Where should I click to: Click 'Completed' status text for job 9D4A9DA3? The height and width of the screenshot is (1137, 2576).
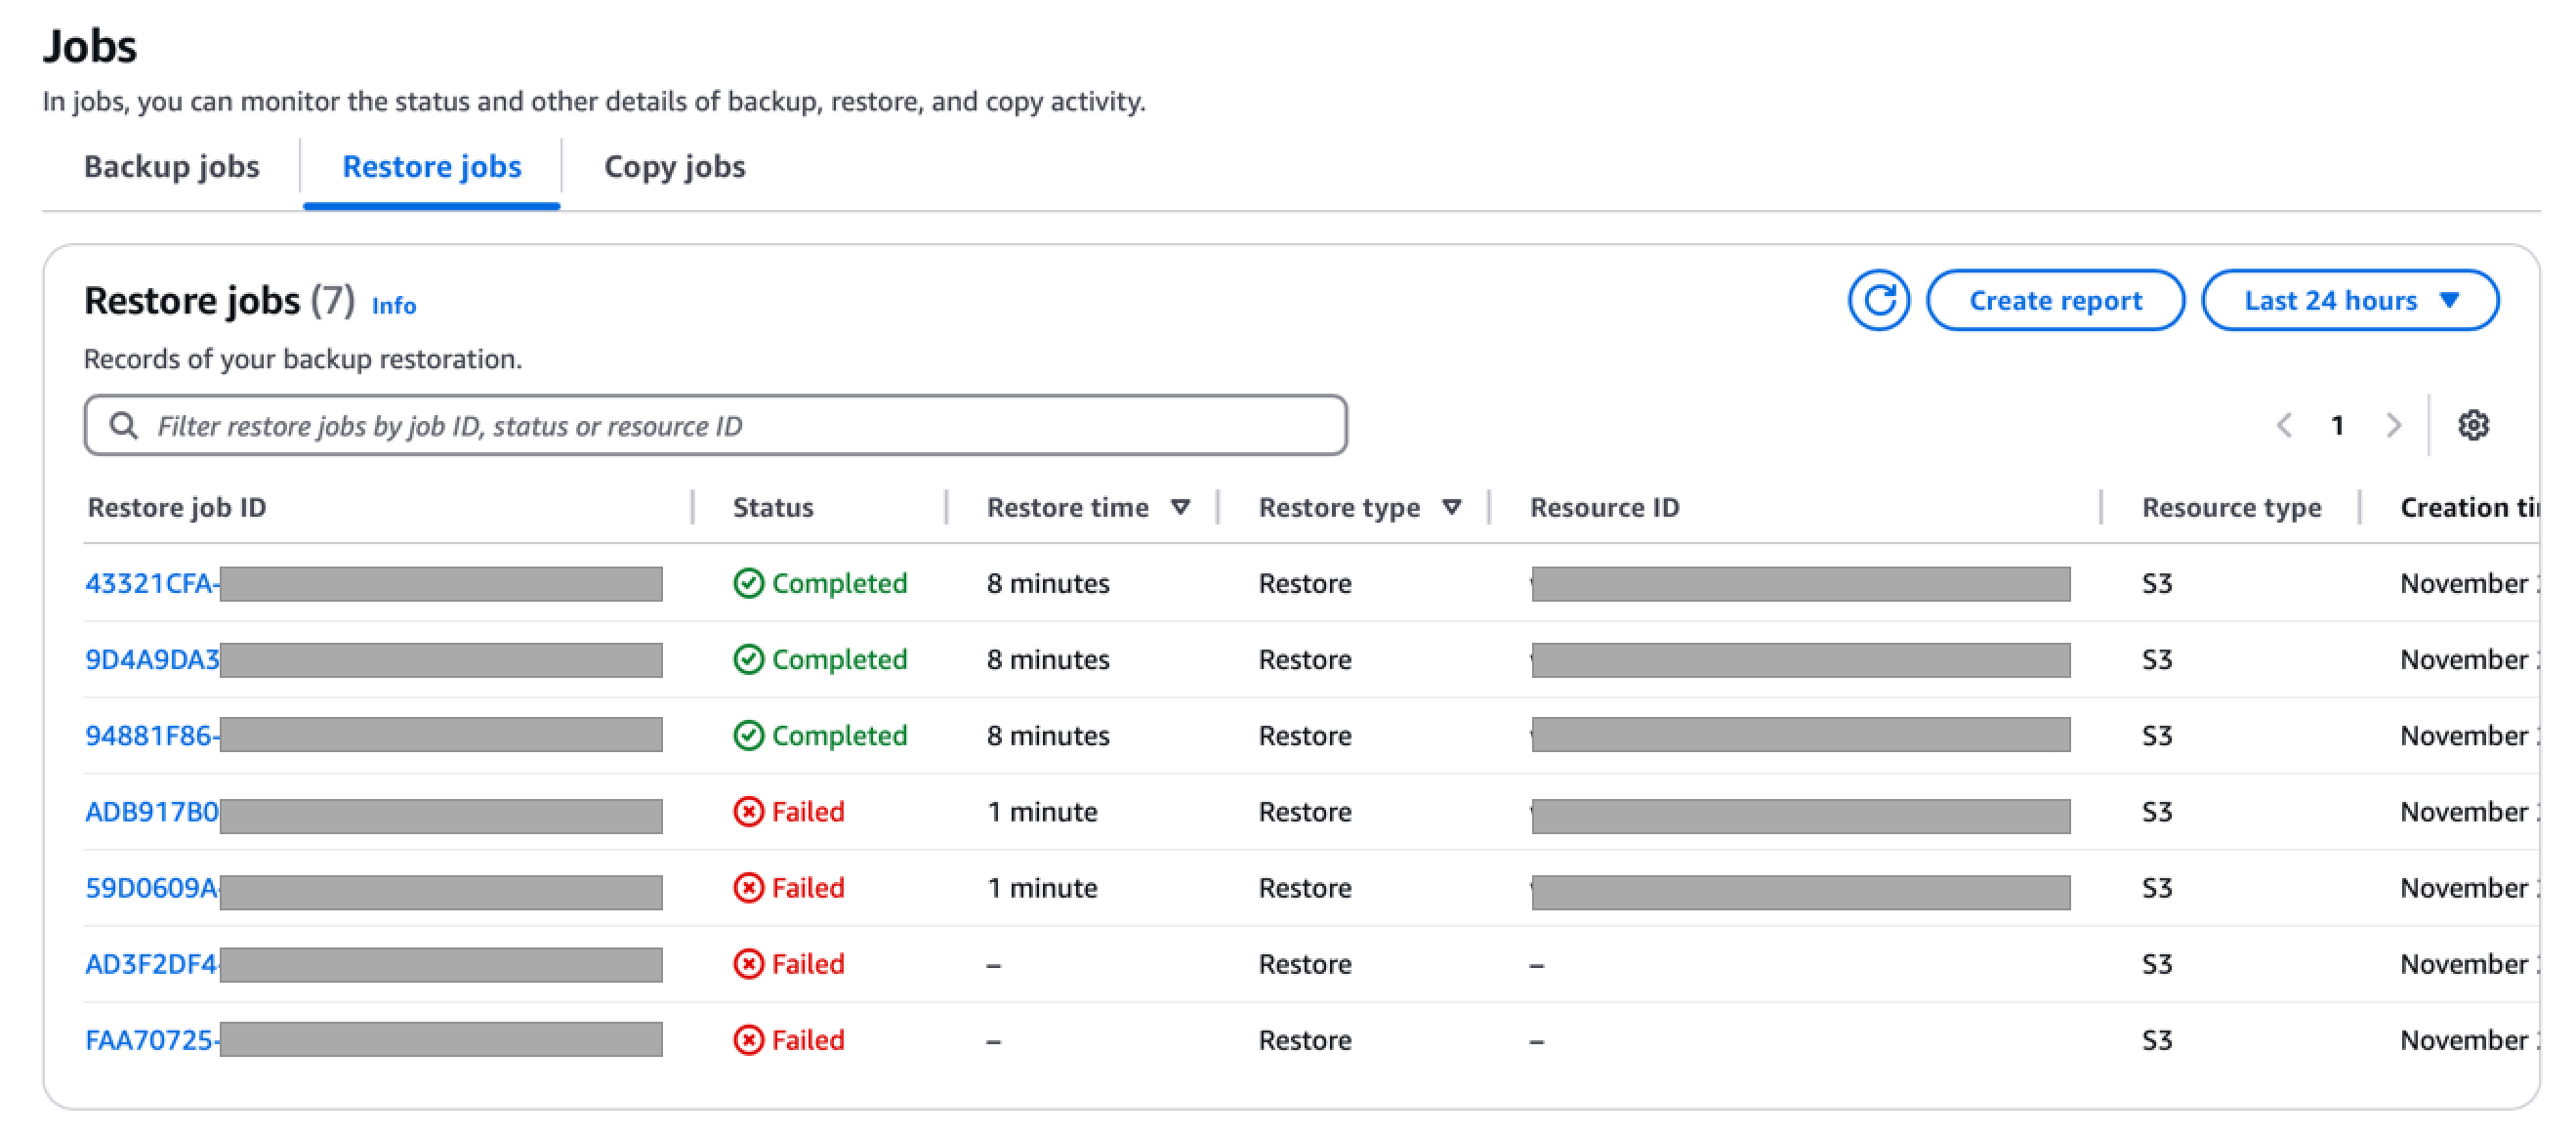[x=839, y=659]
